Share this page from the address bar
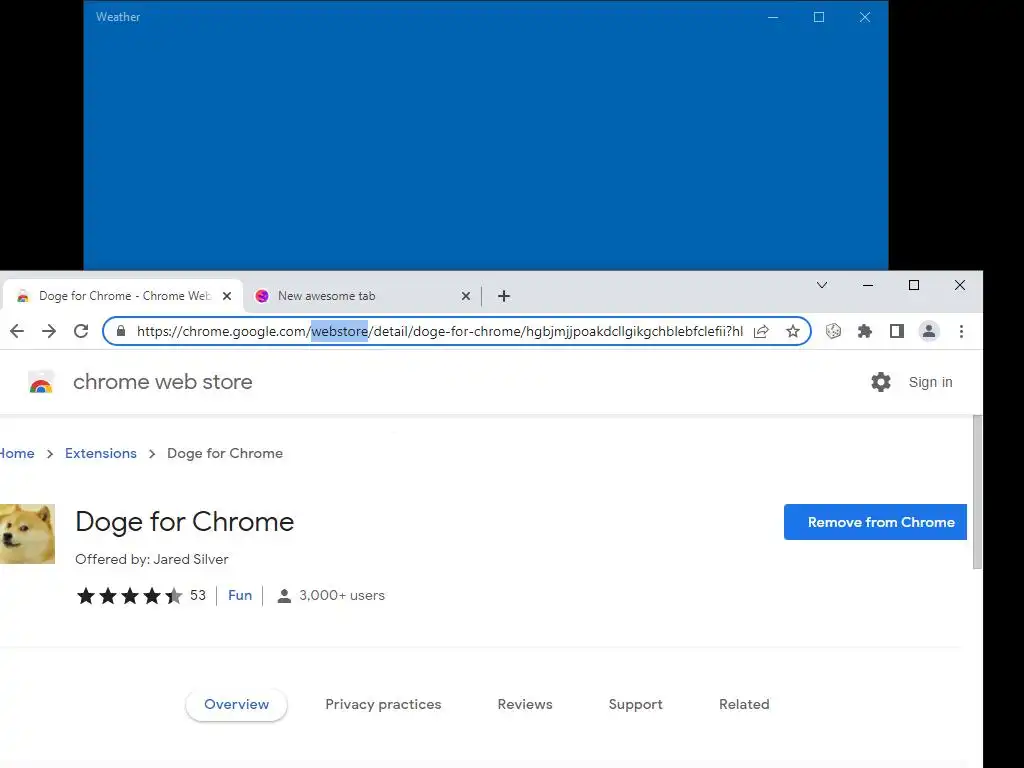The height and width of the screenshot is (768, 1024). (x=761, y=331)
